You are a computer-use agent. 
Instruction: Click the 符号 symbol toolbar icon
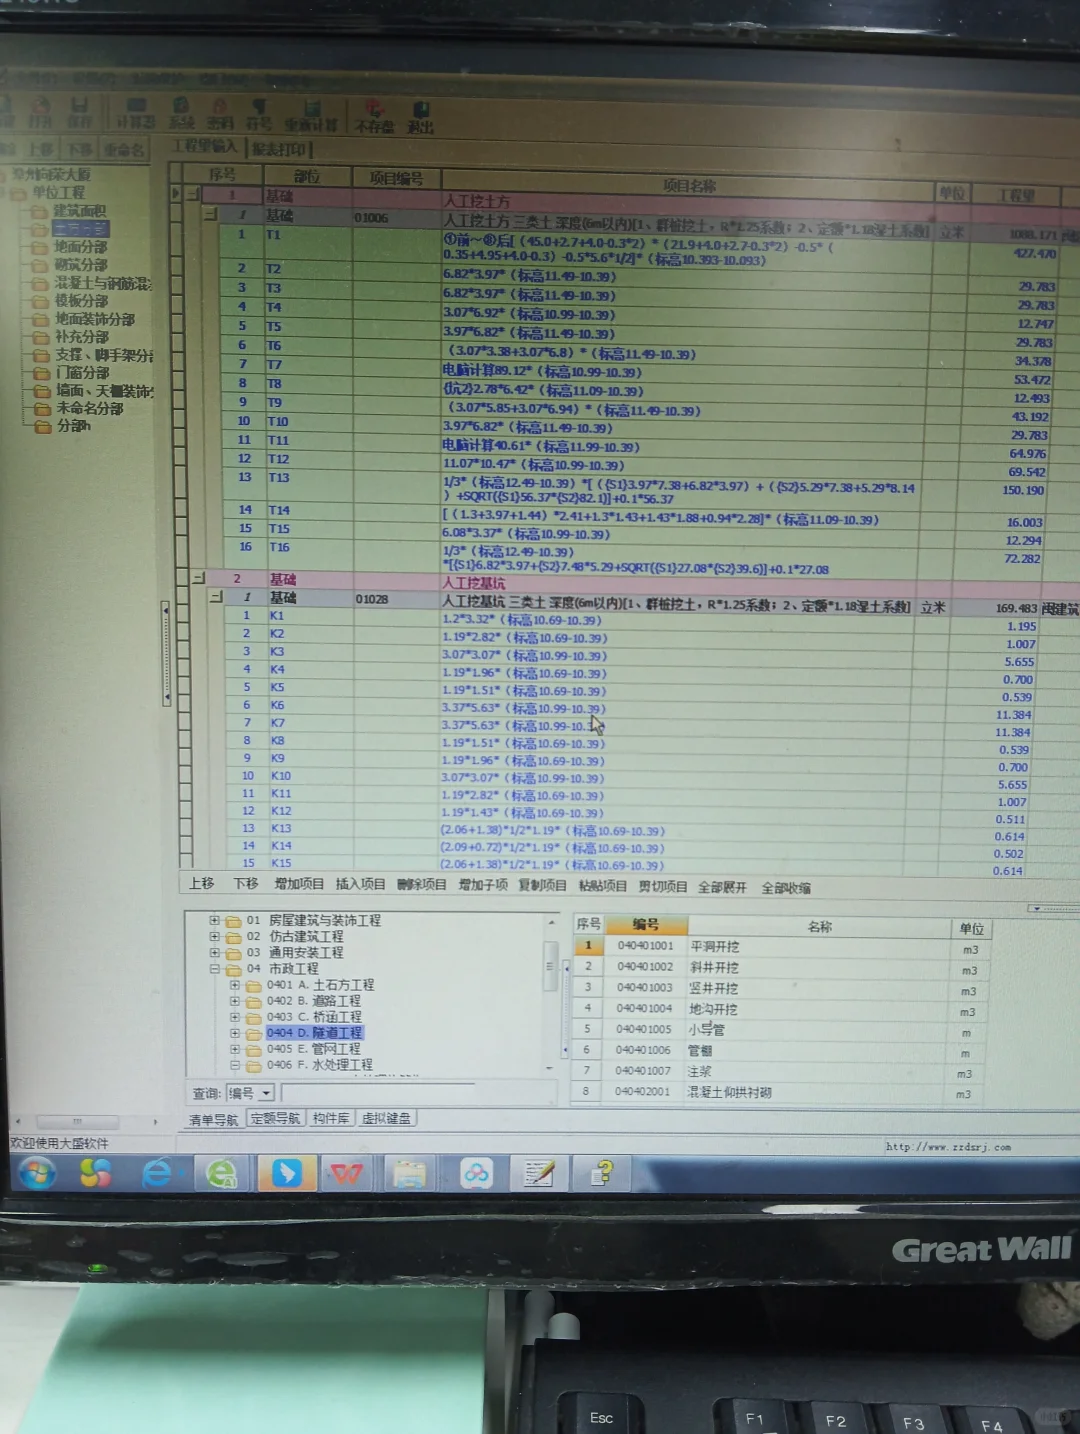pyautogui.click(x=259, y=115)
